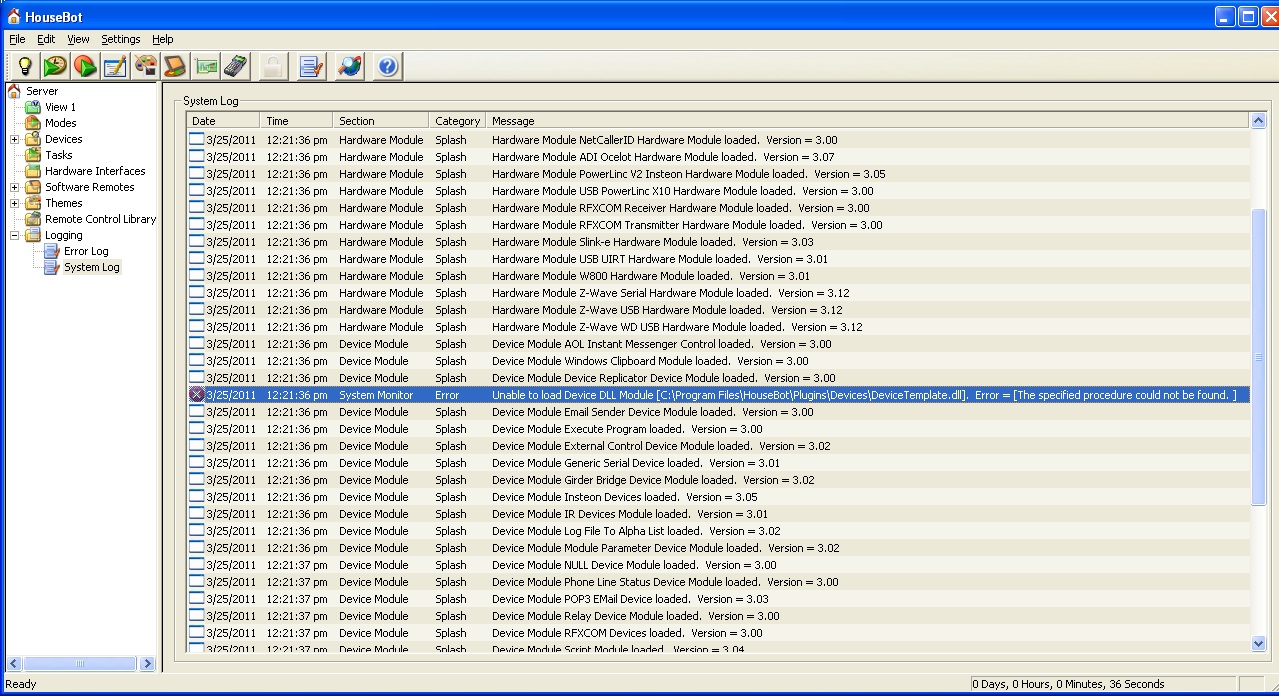The width and height of the screenshot is (1279, 696).
Task: Click the HouseBot title bar app icon
Action: point(13,16)
